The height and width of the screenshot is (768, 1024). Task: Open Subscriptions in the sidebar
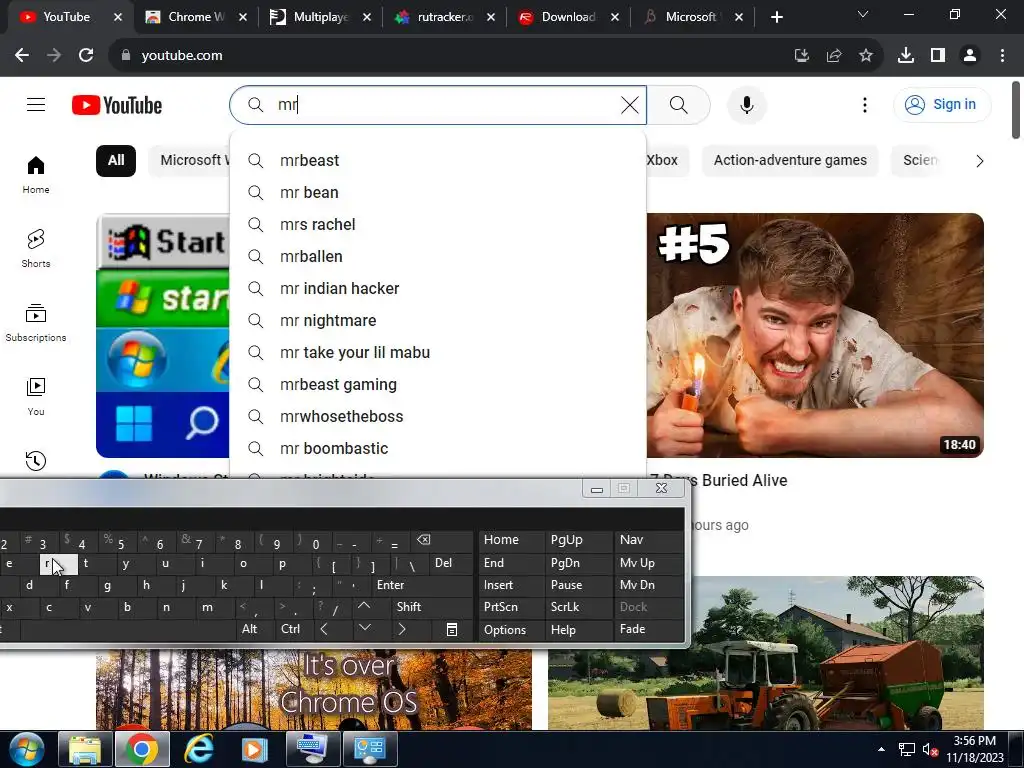(x=36, y=323)
